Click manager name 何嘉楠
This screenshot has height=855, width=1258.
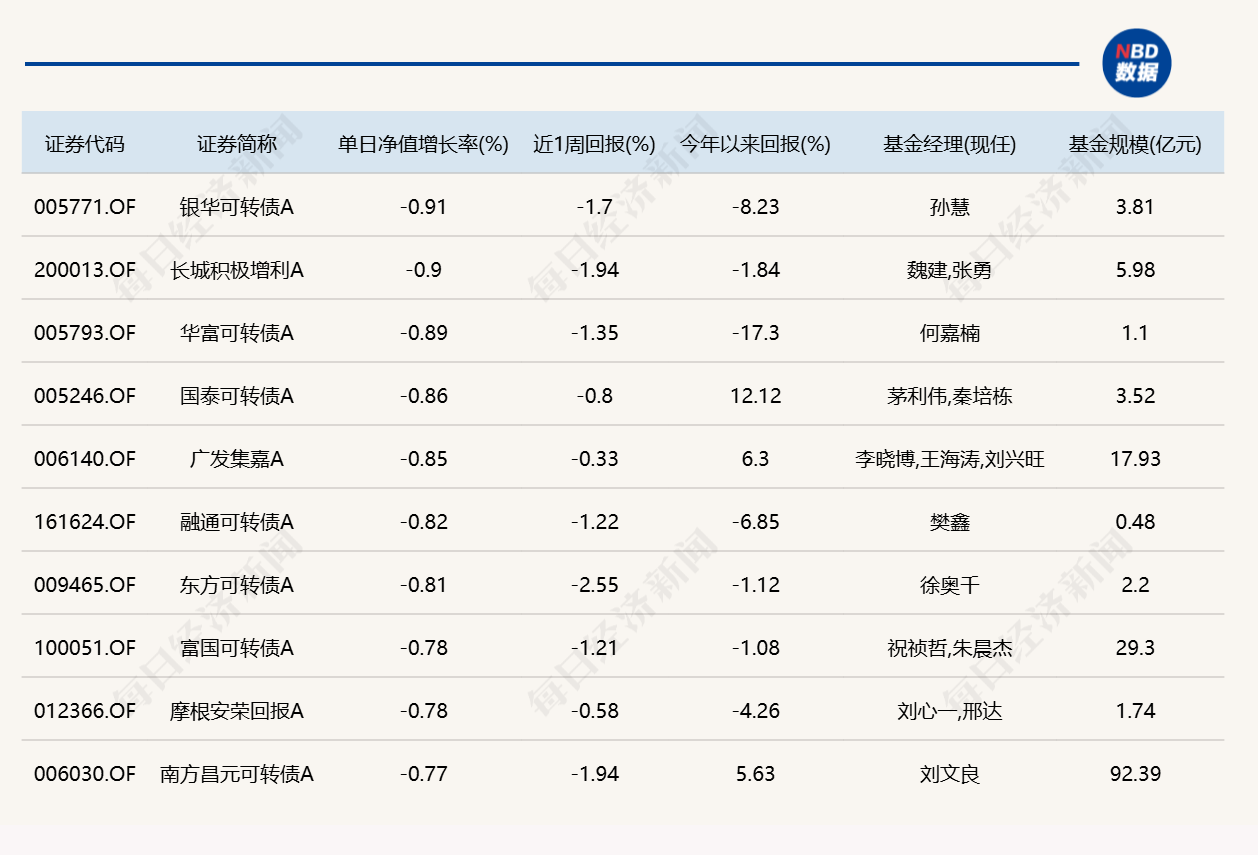click(x=949, y=333)
